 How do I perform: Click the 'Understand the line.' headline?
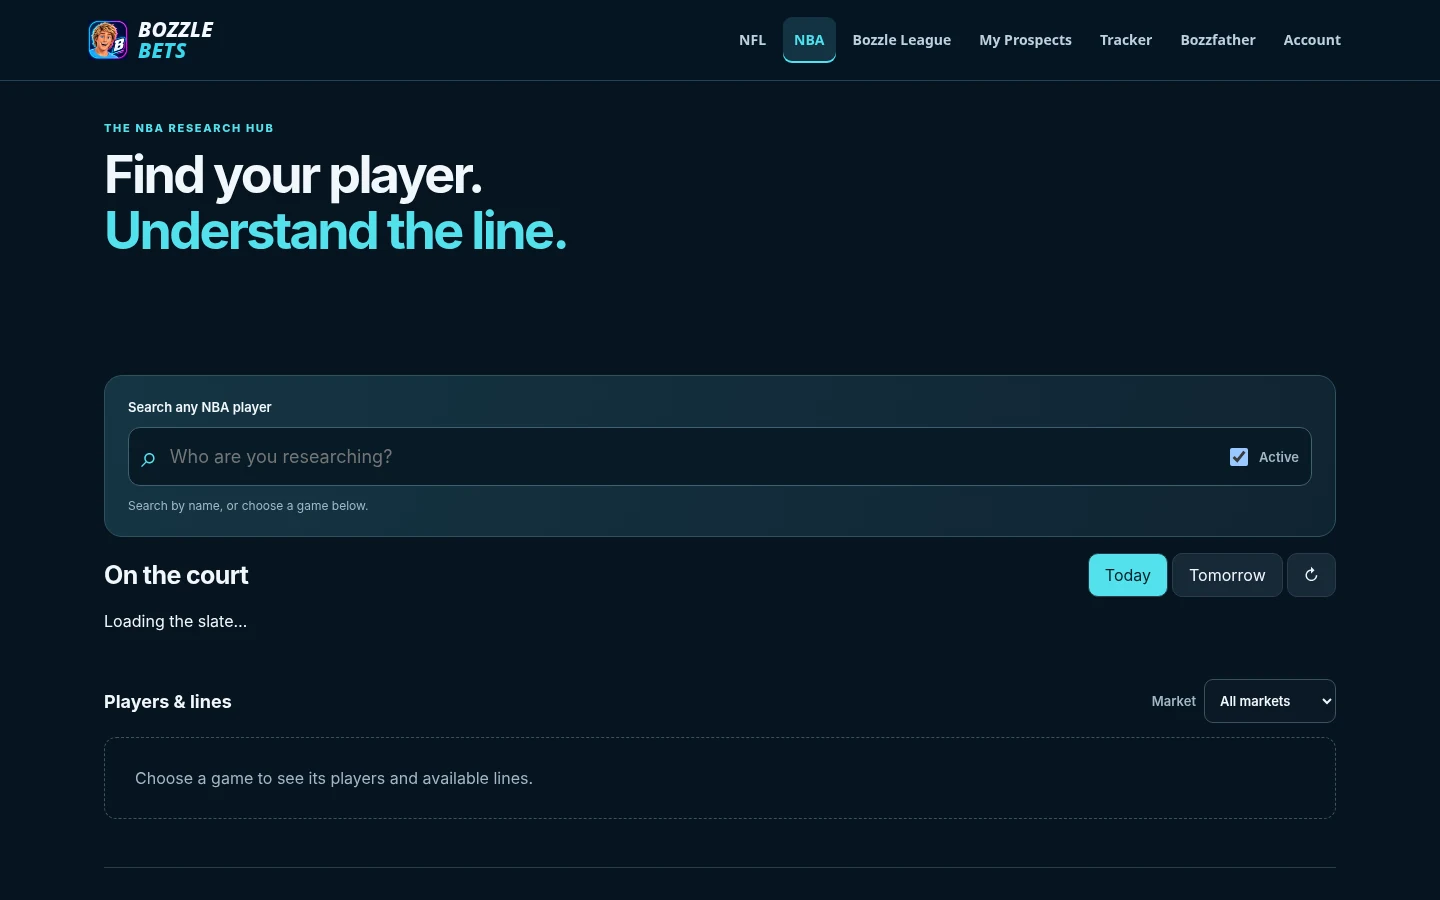tap(335, 231)
